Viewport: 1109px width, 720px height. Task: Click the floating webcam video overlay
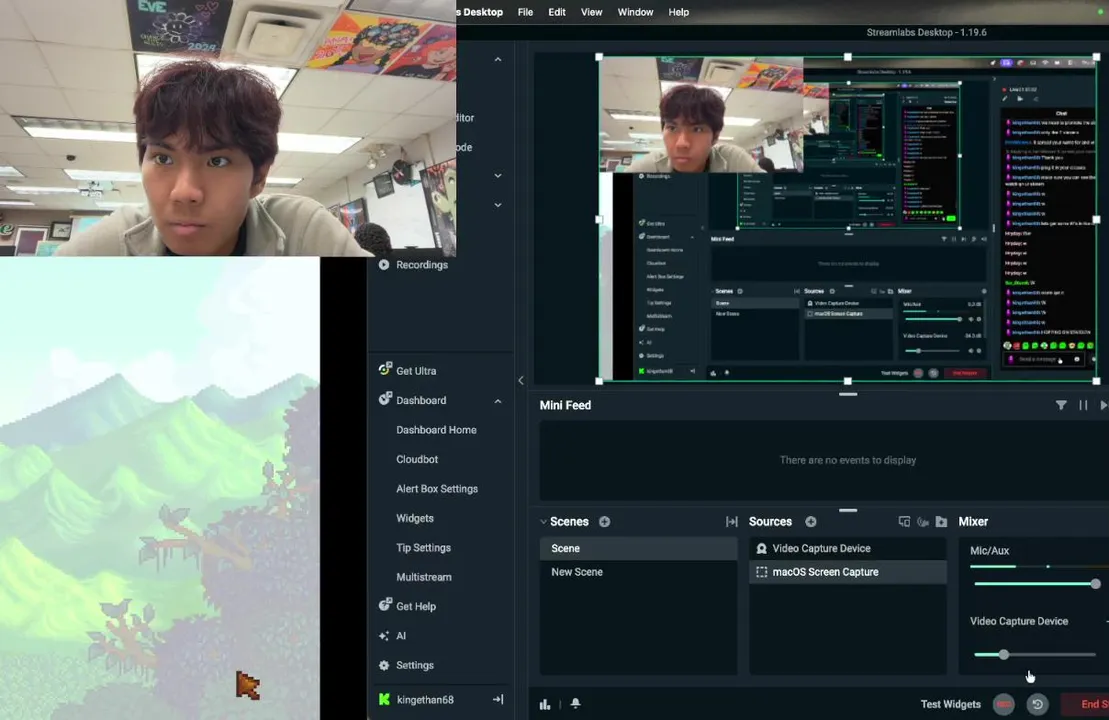coord(228,128)
